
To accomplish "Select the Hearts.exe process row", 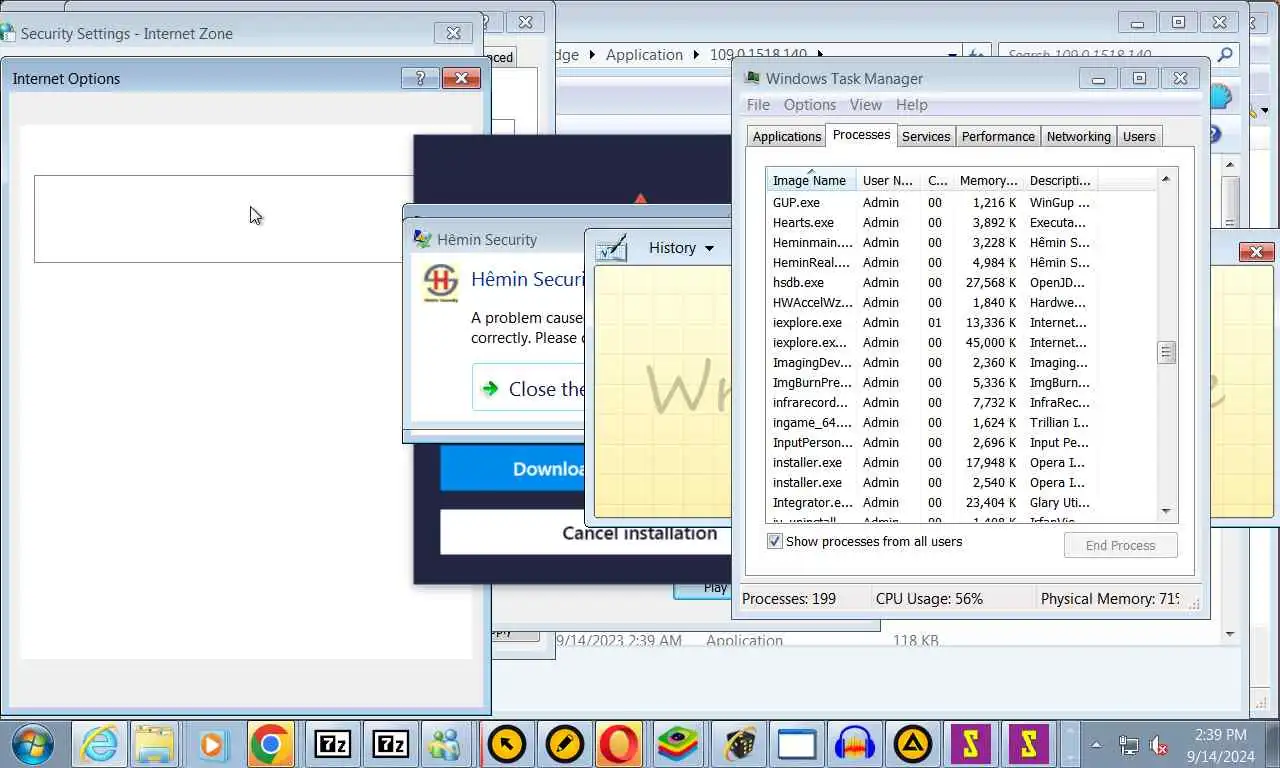I will click(x=930, y=223).
